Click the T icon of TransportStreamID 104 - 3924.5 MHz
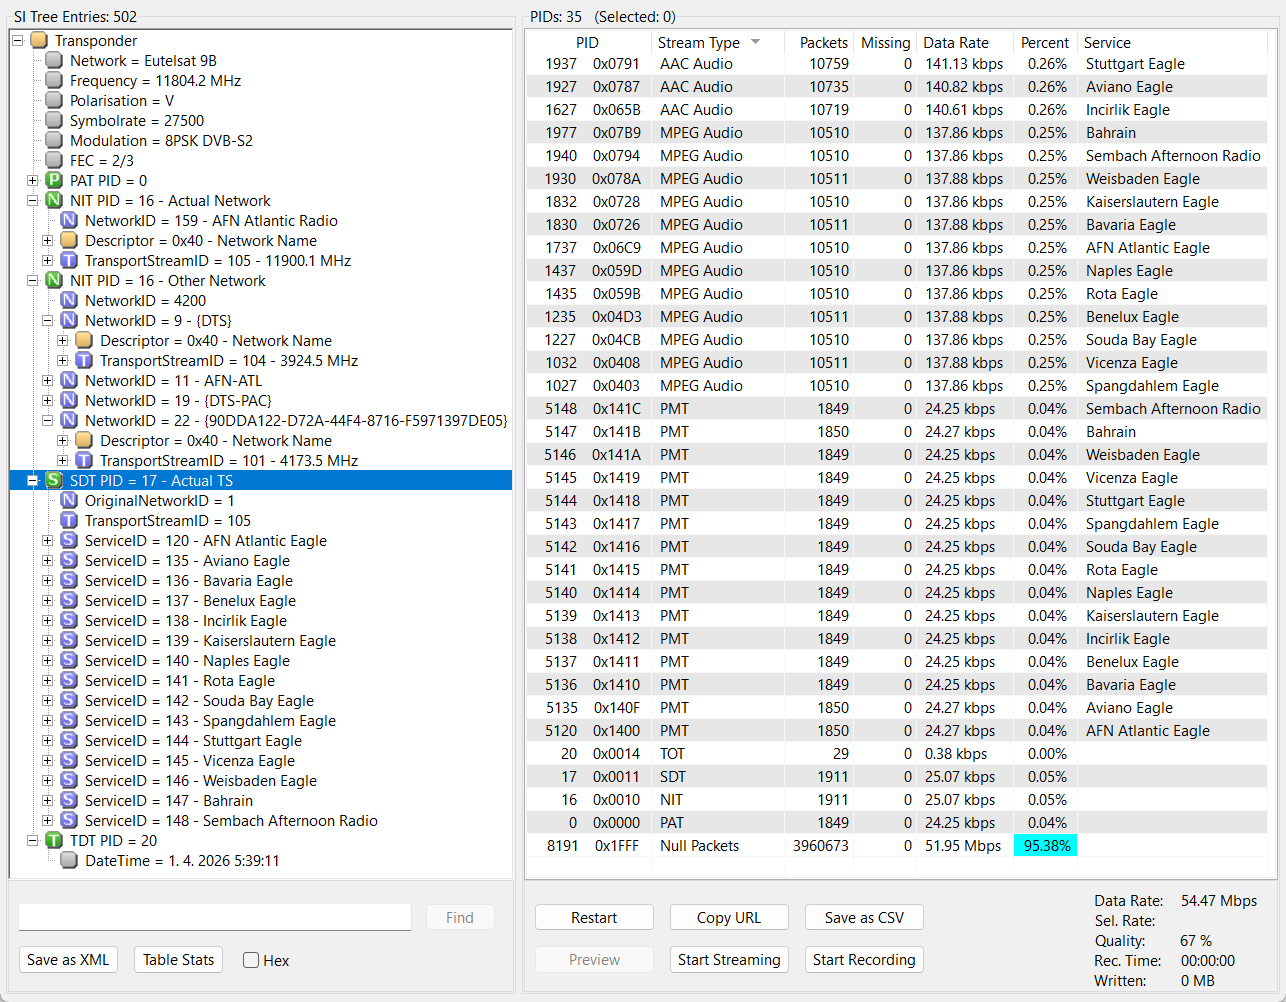 pos(84,361)
